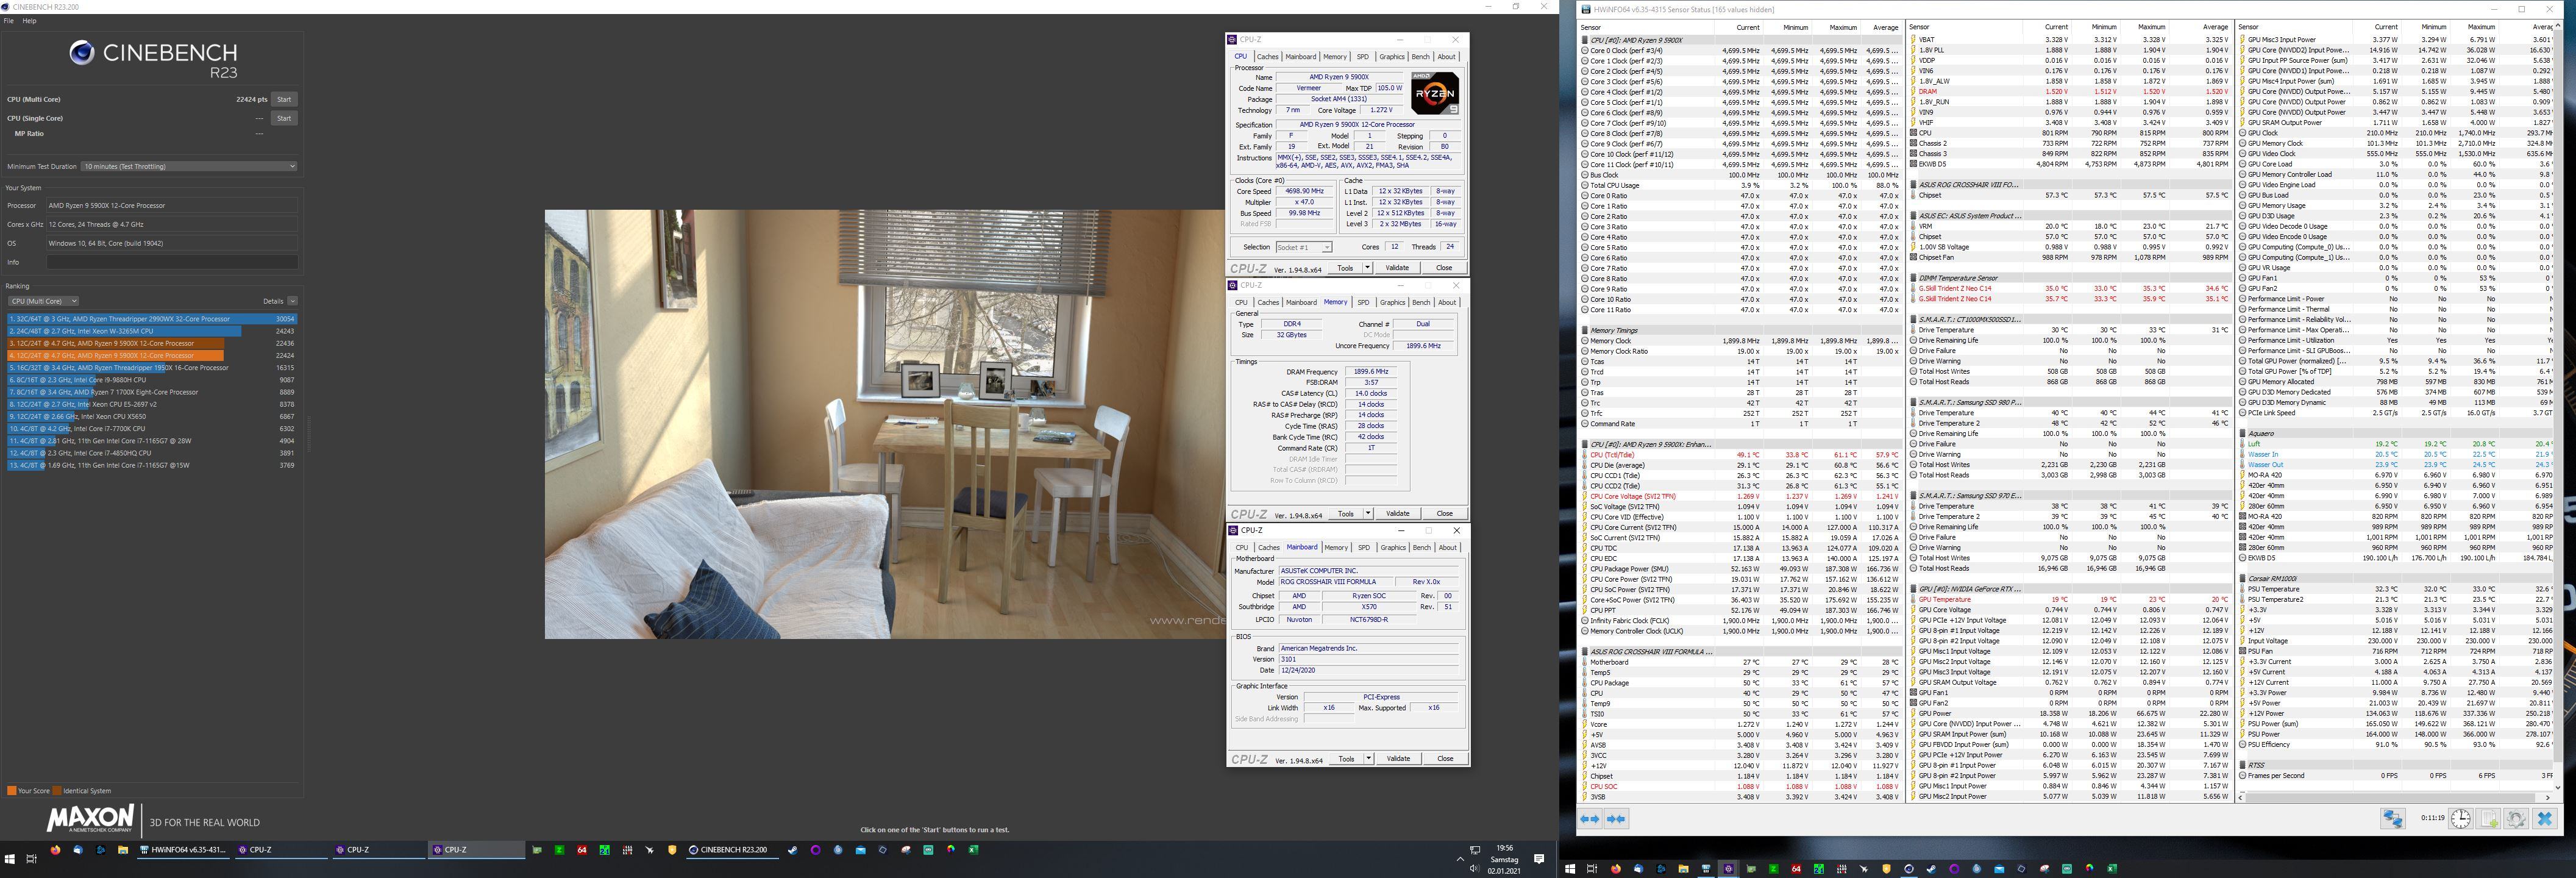The image size is (2576, 878).
Task: Open the red 64 icon under Cinebench
Action: point(582,850)
